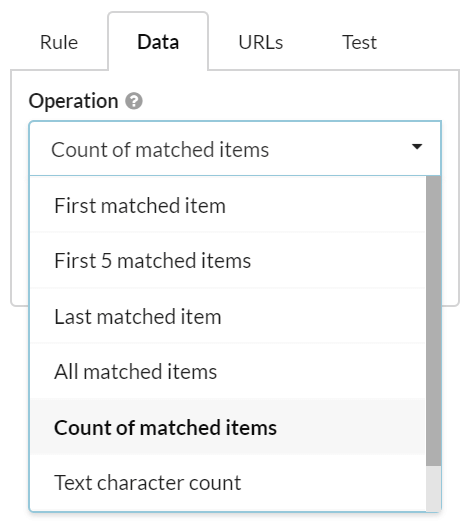
Task: Pick 'Text character count' option
Action: [228, 483]
